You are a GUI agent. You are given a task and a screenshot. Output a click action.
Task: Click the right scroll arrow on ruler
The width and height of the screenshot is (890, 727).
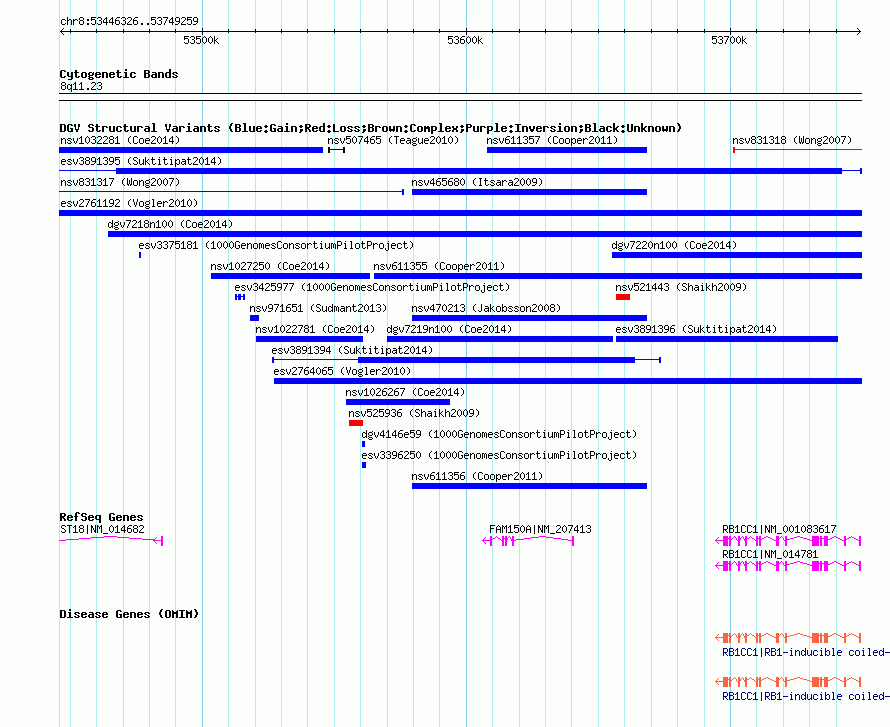point(858,31)
